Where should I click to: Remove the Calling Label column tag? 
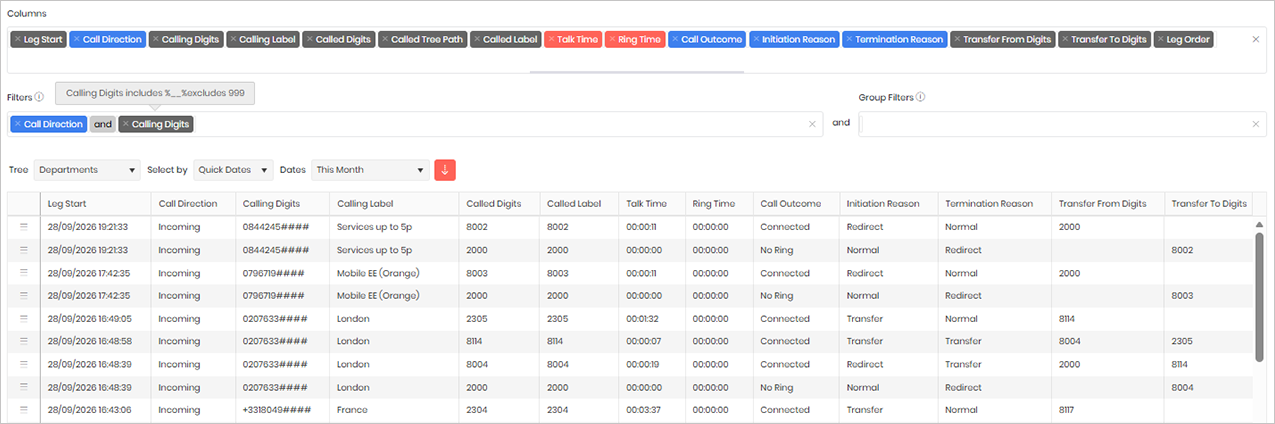[x=234, y=40]
